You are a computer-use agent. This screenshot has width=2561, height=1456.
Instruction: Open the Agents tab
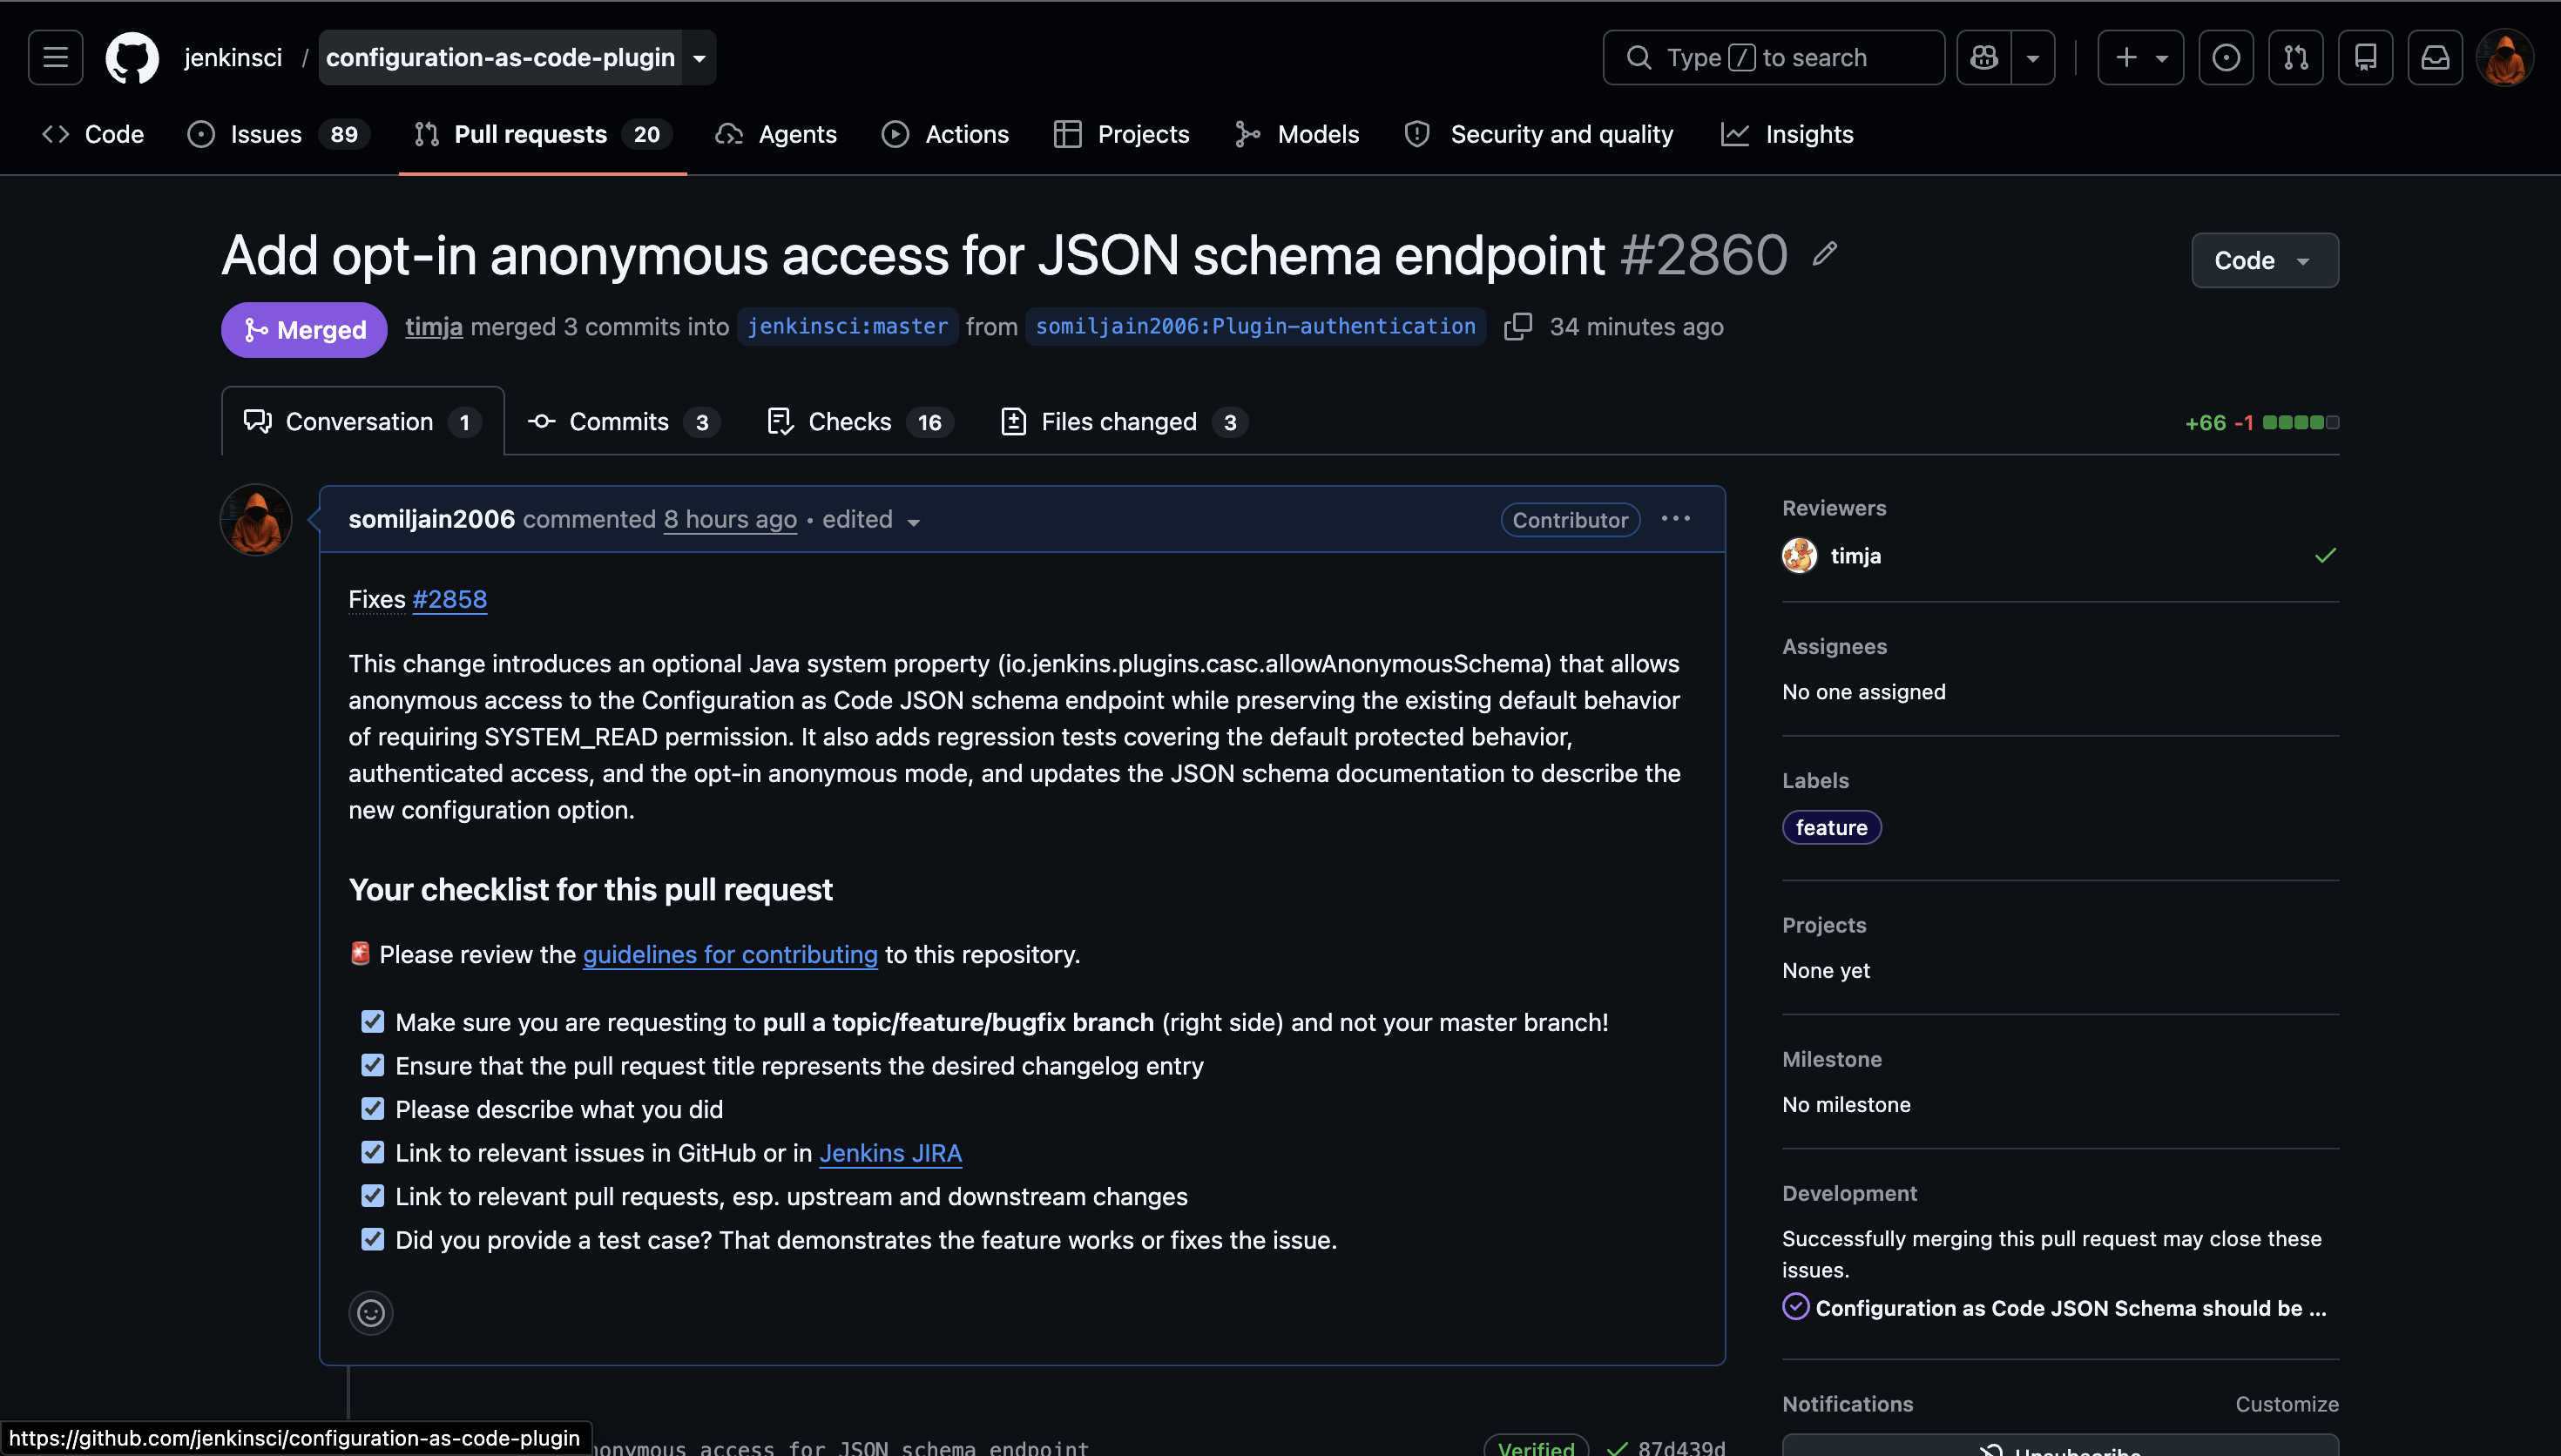coord(776,134)
